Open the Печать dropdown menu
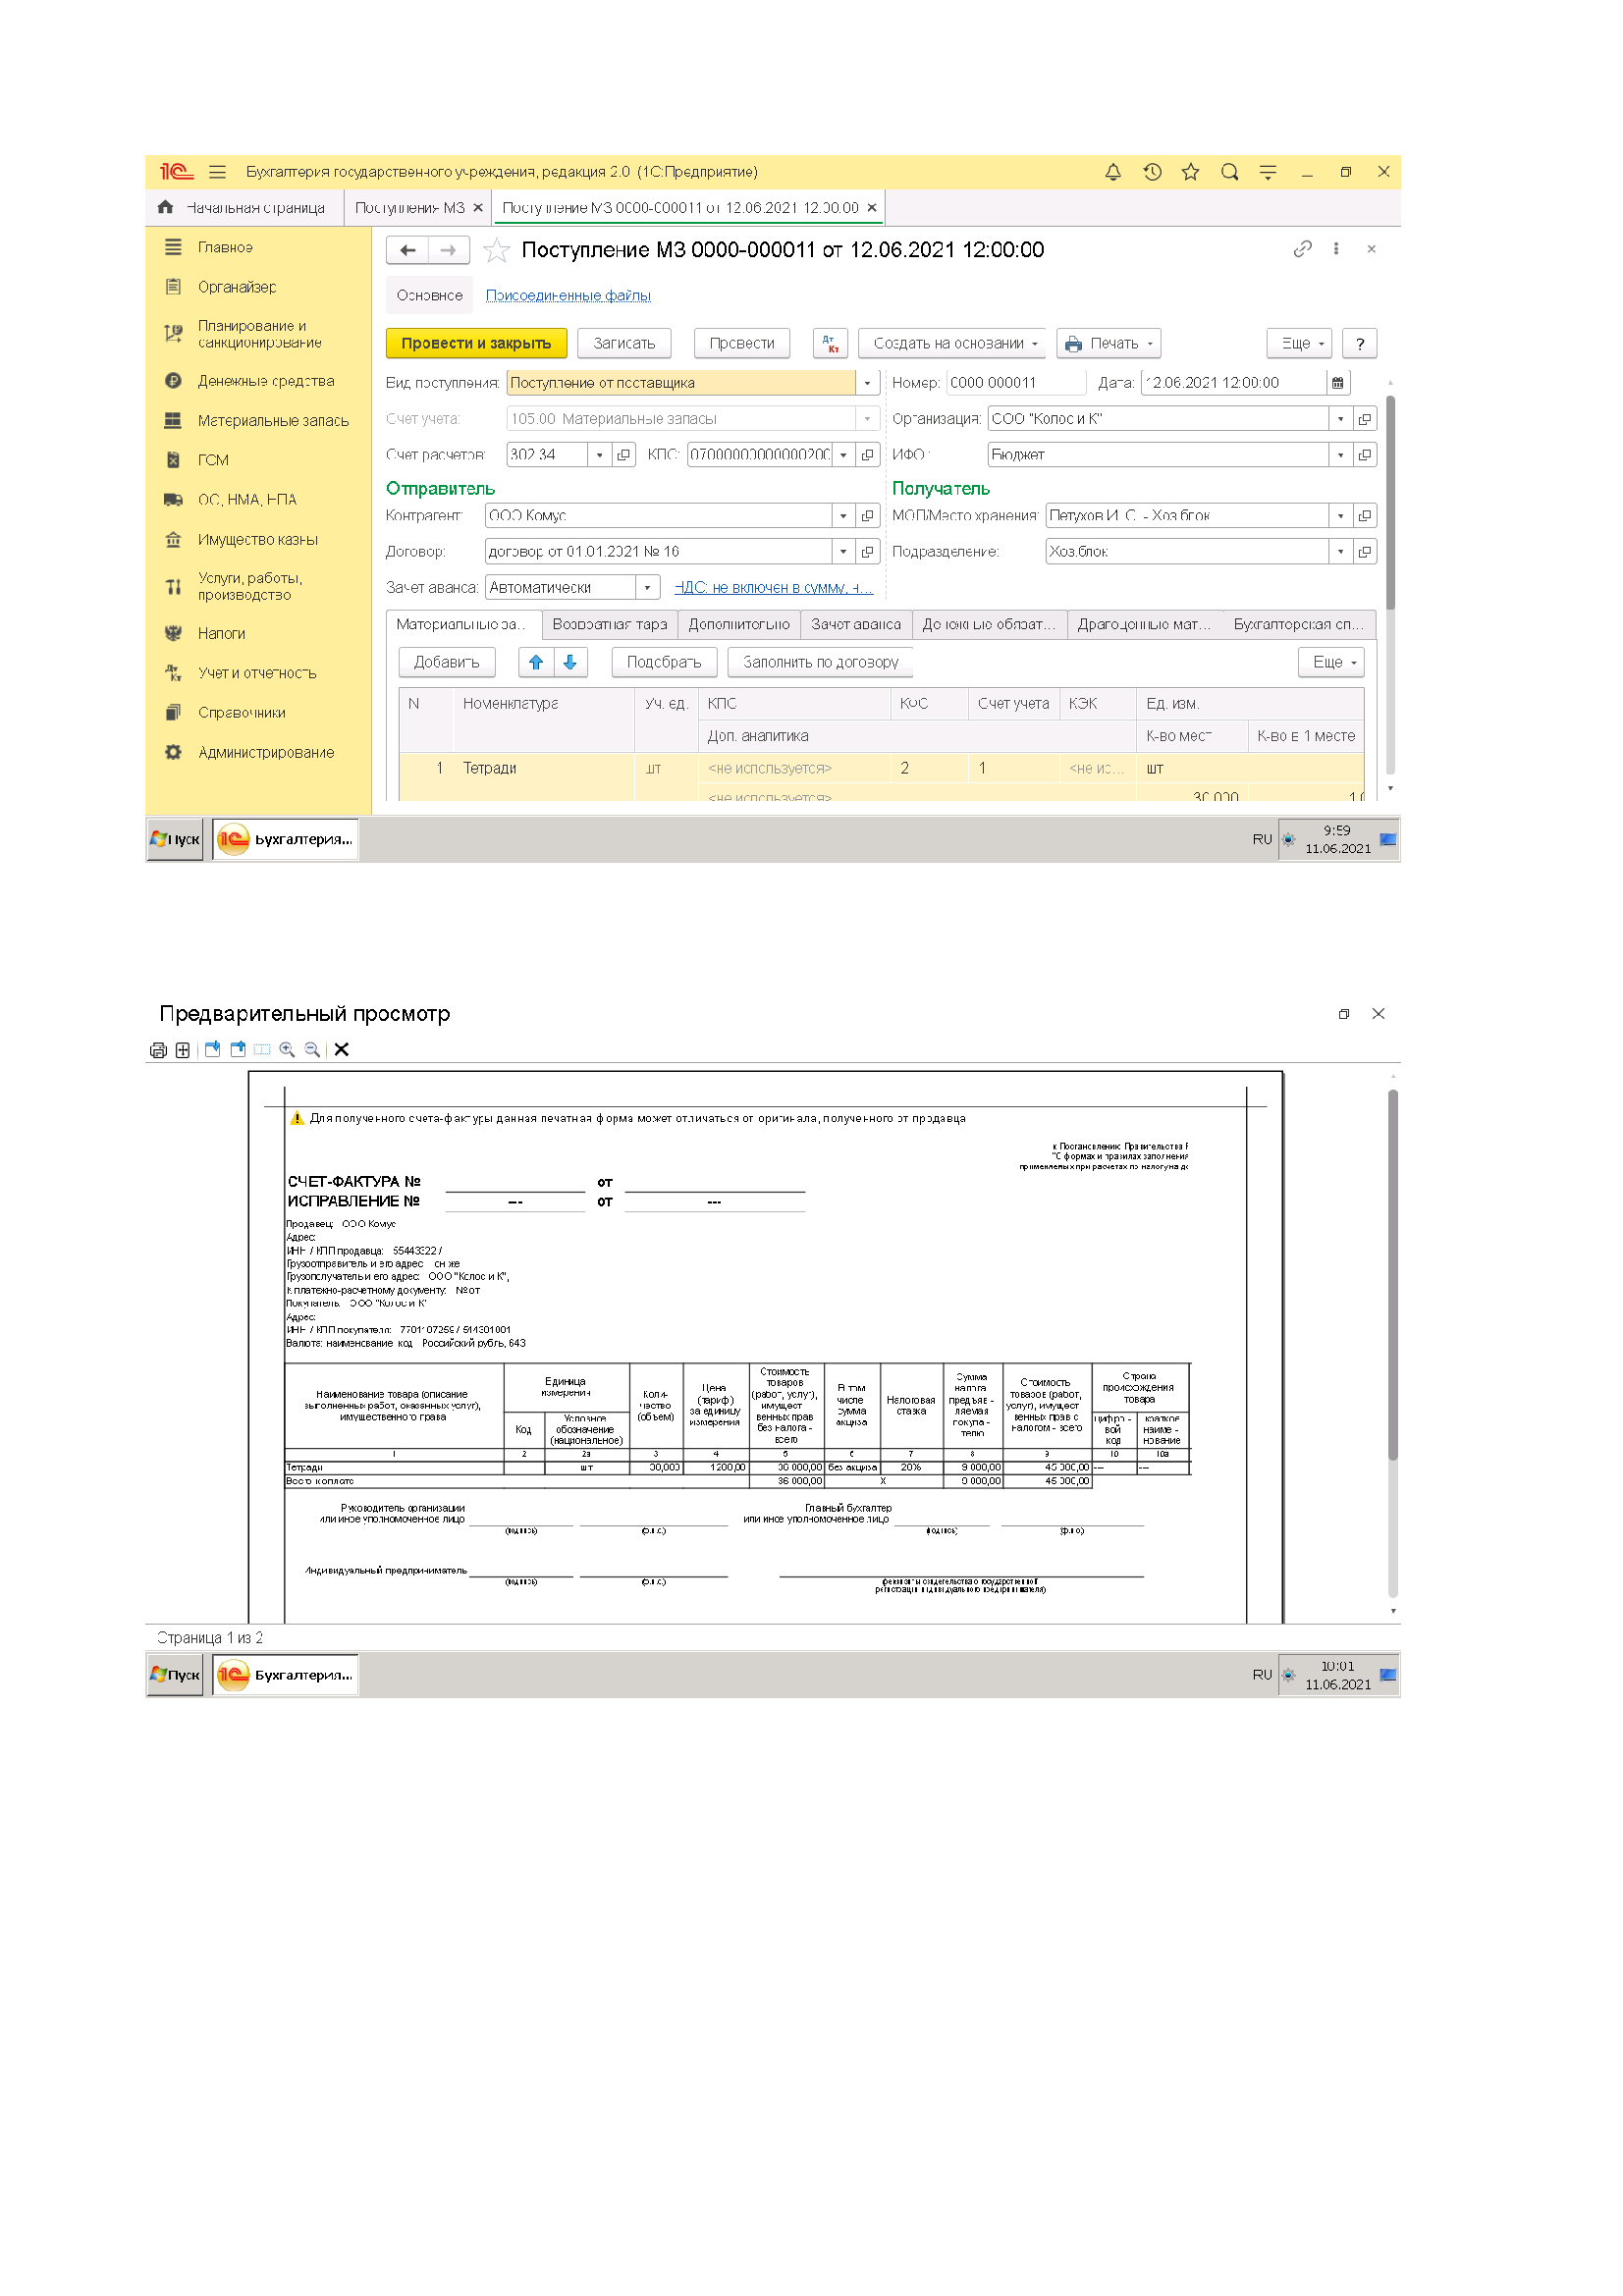 (1108, 343)
